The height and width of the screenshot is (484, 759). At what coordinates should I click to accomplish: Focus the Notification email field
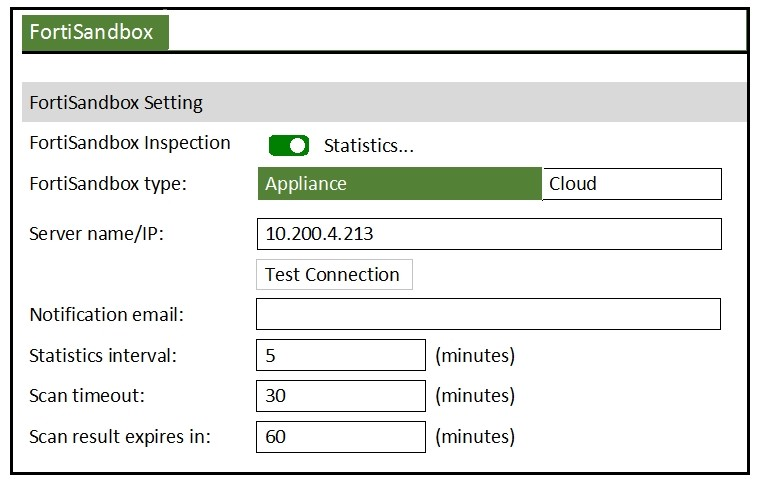click(x=488, y=314)
